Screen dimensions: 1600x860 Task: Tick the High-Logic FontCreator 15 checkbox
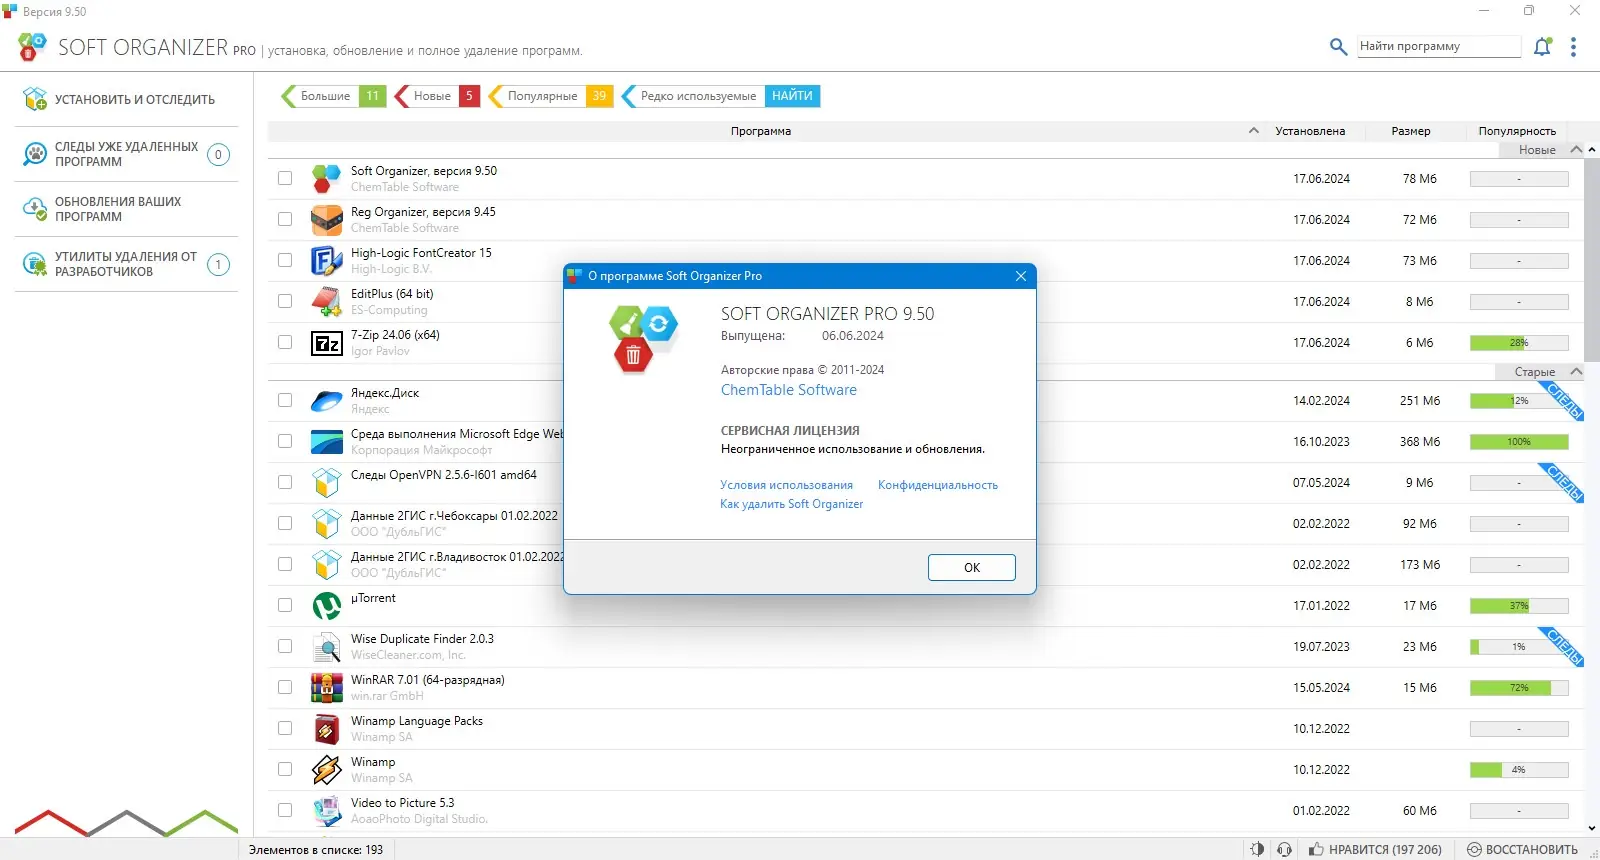point(285,260)
